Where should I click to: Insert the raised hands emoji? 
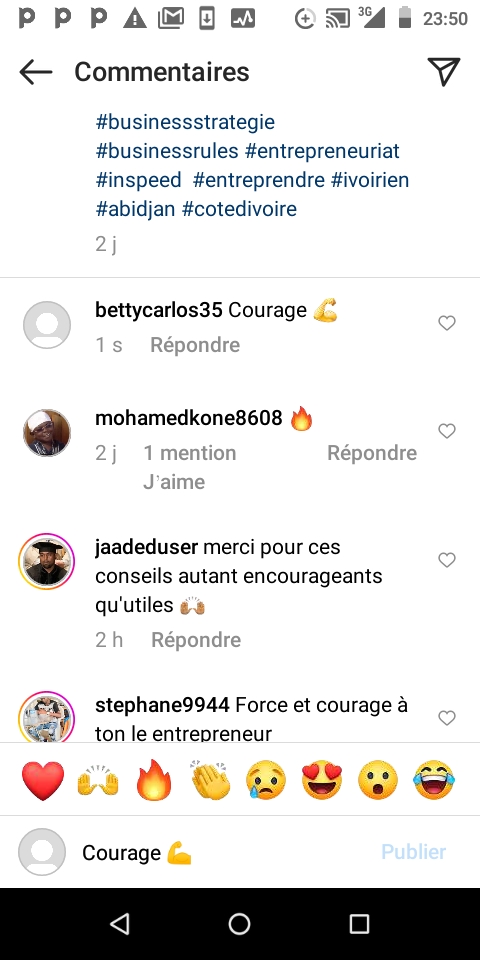(98, 781)
